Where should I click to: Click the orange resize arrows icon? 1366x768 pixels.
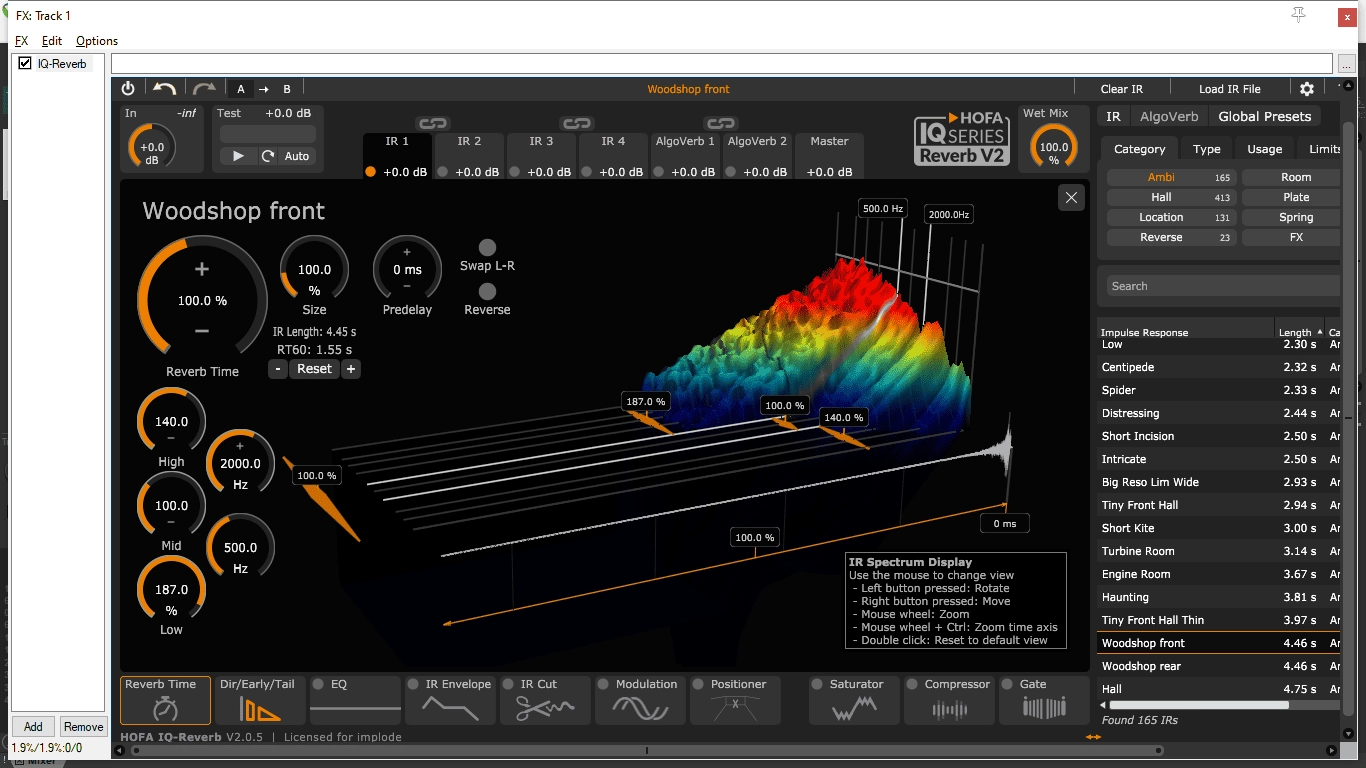(x=1093, y=737)
